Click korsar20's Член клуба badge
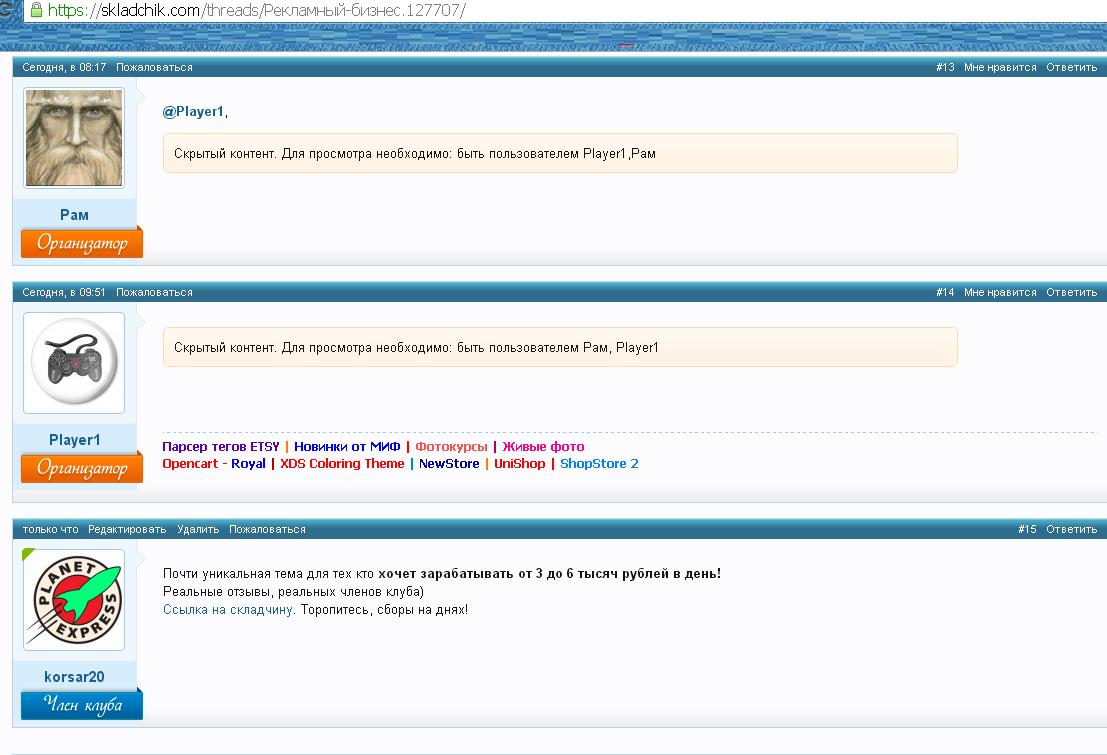This screenshot has width=1107, height=755. [82, 705]
